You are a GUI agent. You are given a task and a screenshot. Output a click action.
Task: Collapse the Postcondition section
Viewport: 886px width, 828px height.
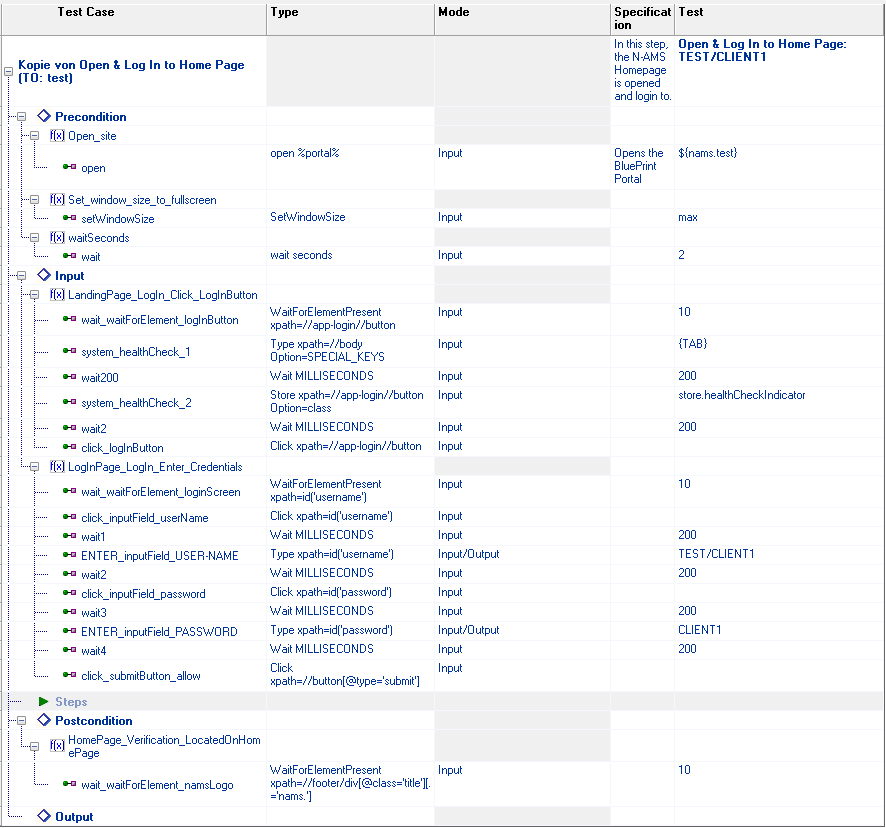pyautogui.click(x=21, y=721)
